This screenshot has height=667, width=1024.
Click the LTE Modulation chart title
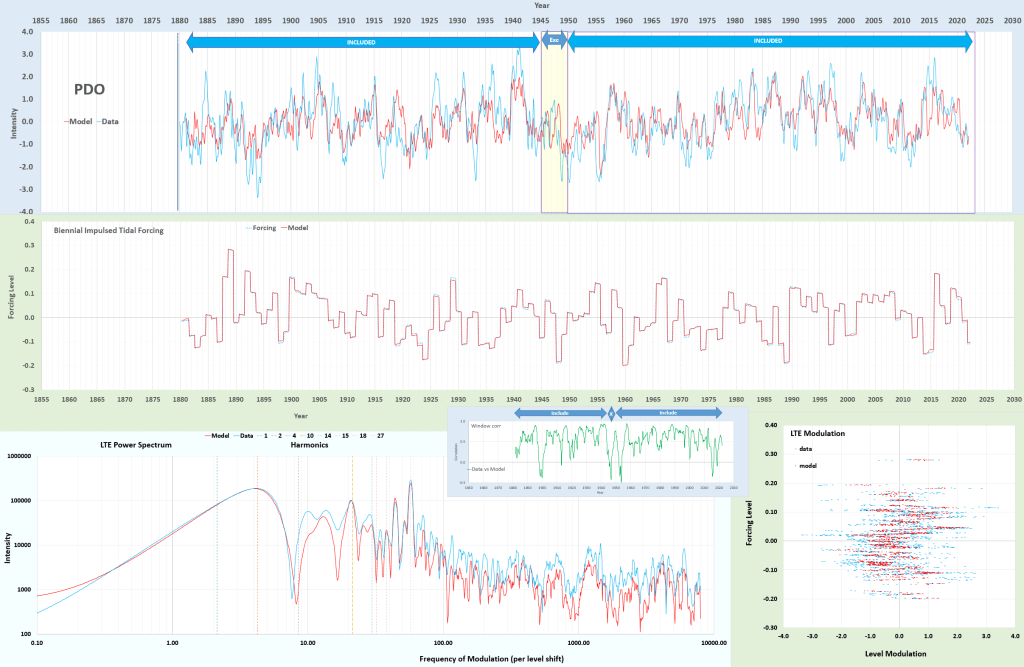point(818,433)
